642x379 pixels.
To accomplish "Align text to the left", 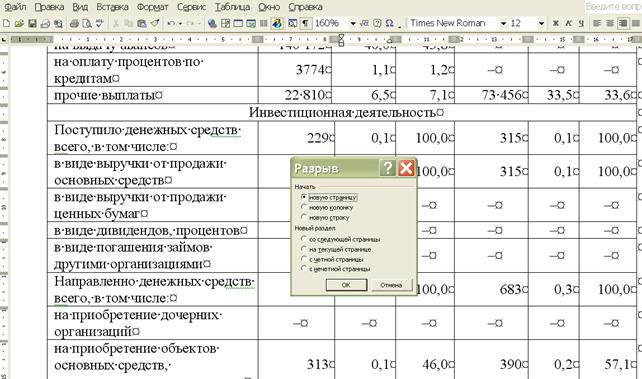I will (x=597, y=24).
